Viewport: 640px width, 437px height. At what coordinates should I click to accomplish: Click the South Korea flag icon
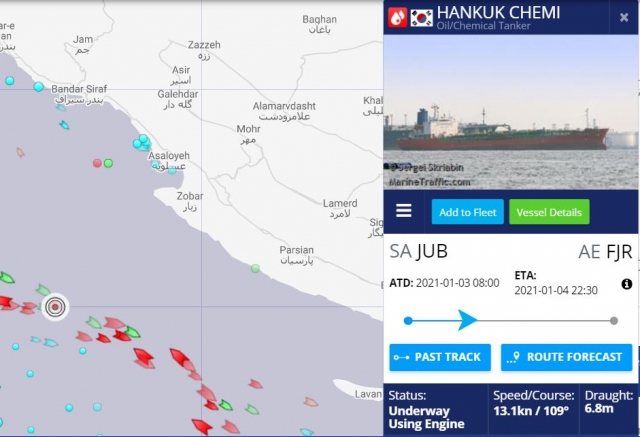[421, 18]
